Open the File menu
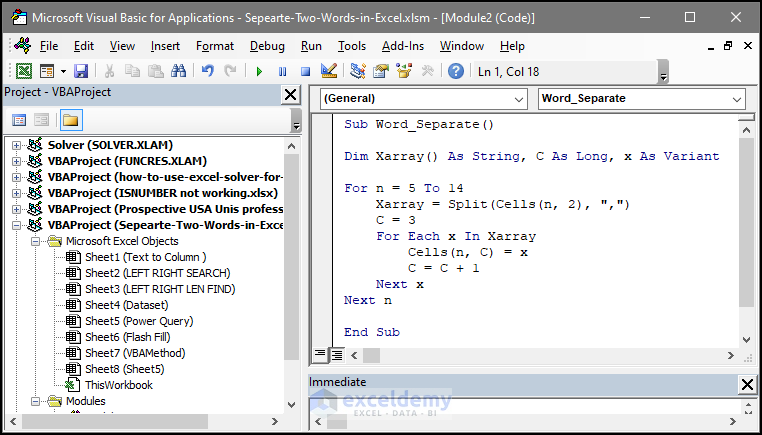The image size is (762, 435). point(49,46)
